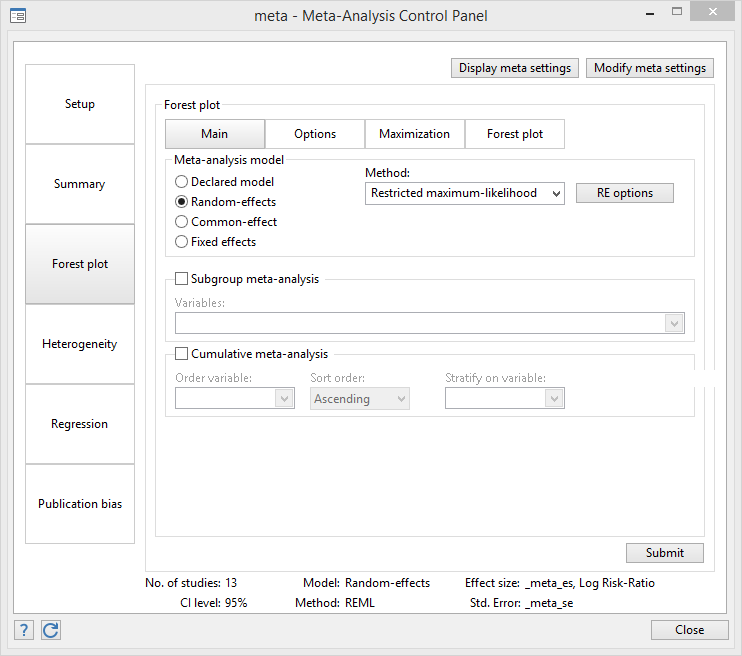Select the Declared model radio button
Screen dimensions: 742x656
(182, 182)
